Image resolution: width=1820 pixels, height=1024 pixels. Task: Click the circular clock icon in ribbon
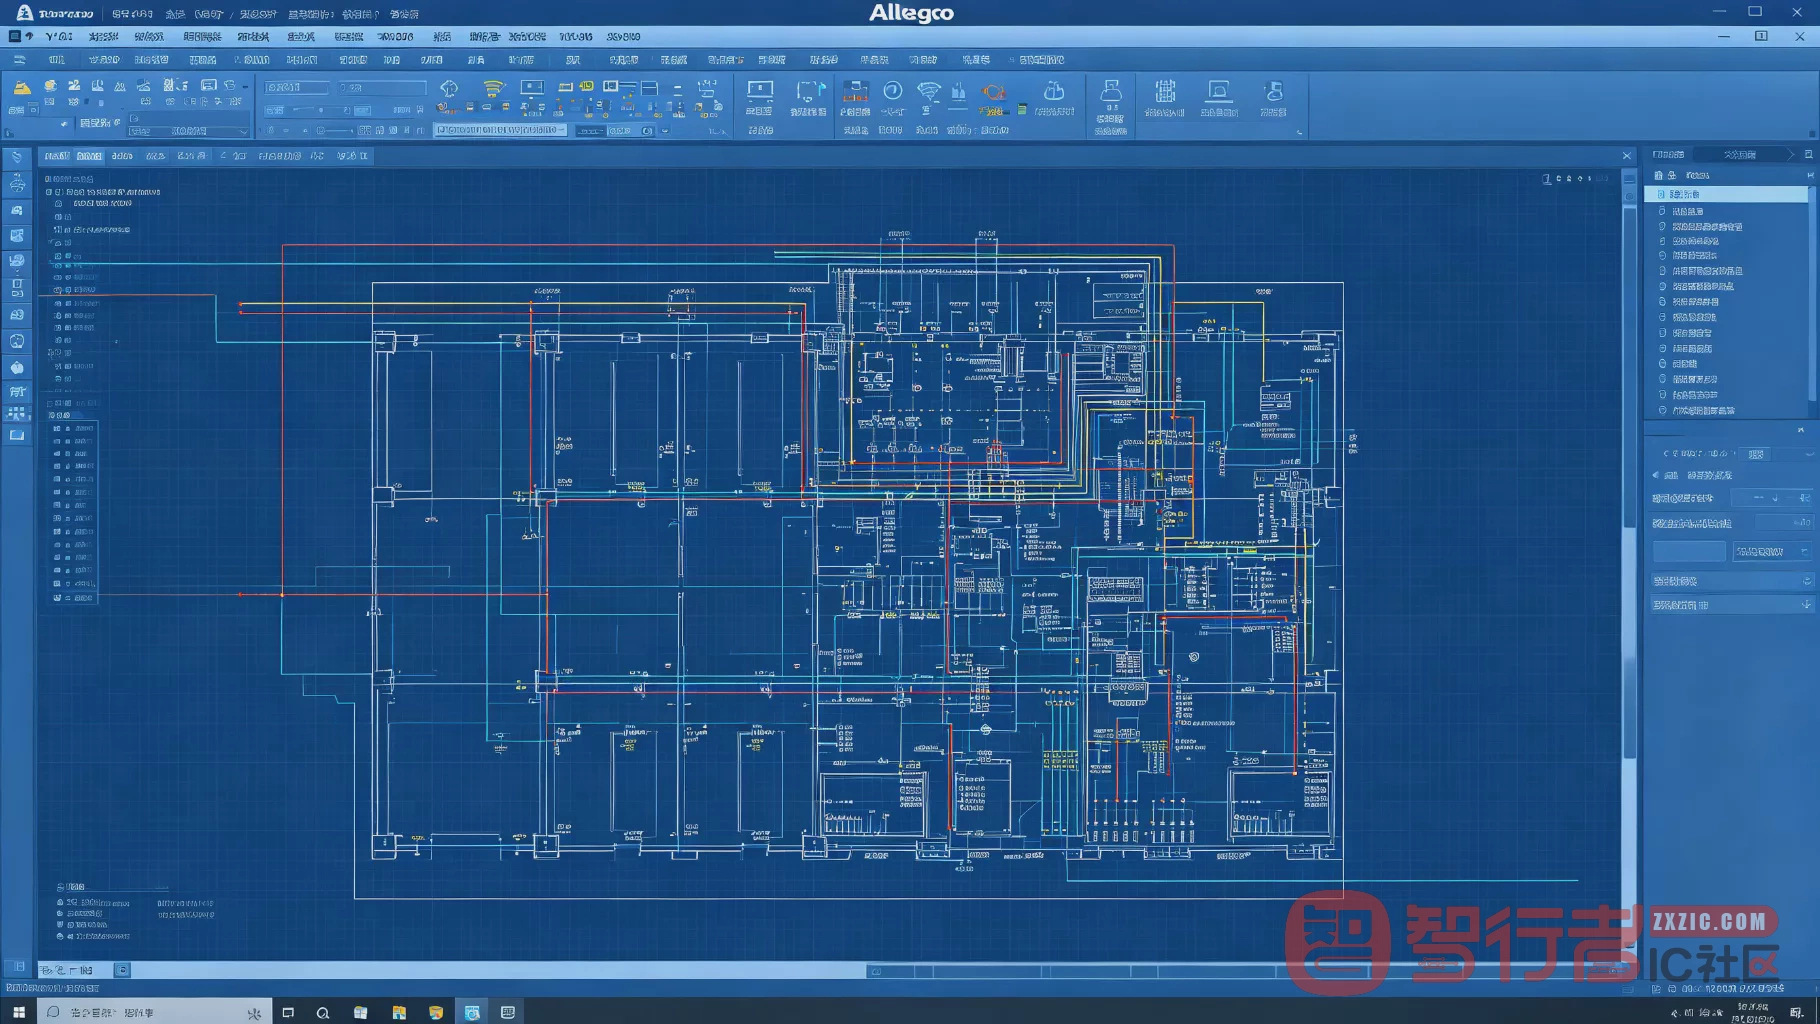click(x=892, y=92)
